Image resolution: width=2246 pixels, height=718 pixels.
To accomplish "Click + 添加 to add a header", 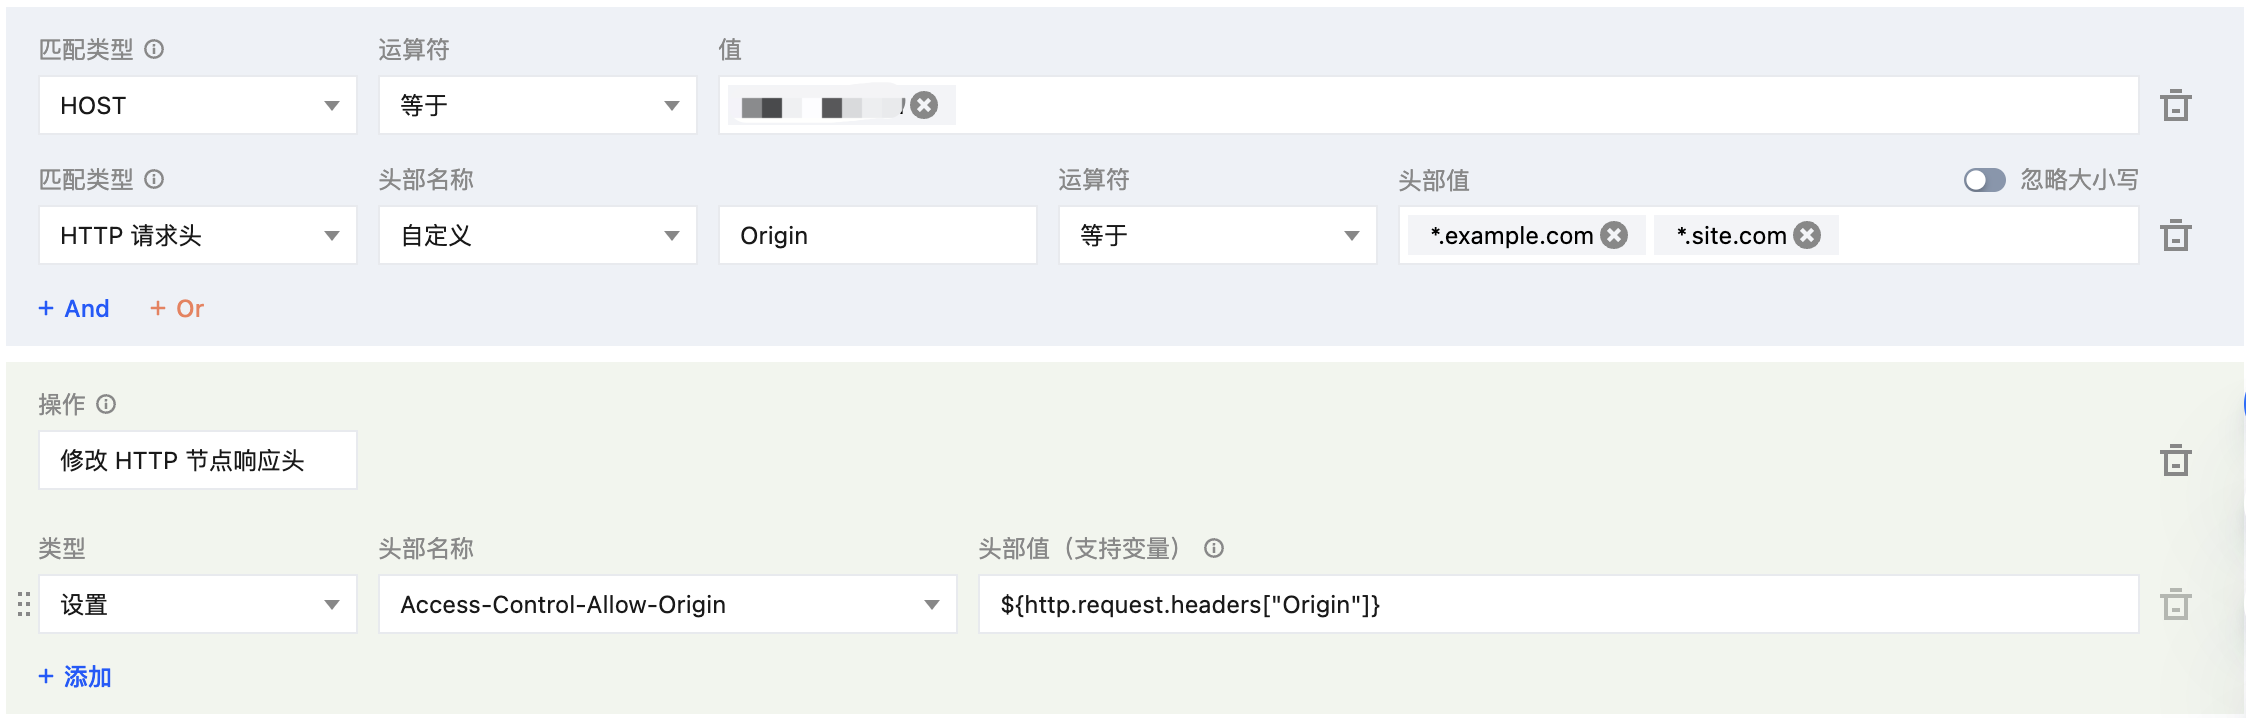I will (x=75, y=677).
